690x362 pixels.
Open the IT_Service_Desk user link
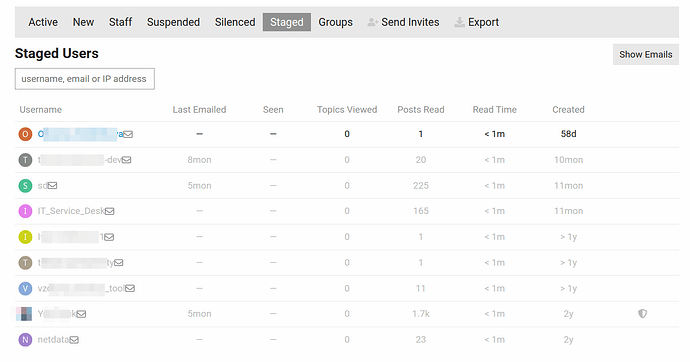click(x=71, y=211)
